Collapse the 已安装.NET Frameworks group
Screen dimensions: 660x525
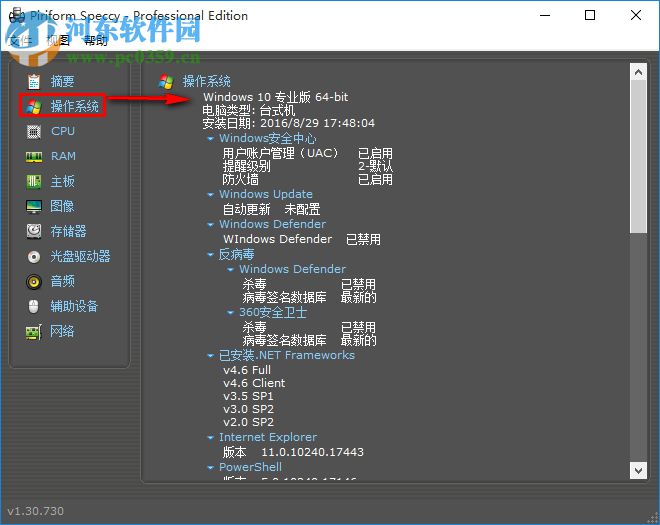210,356
